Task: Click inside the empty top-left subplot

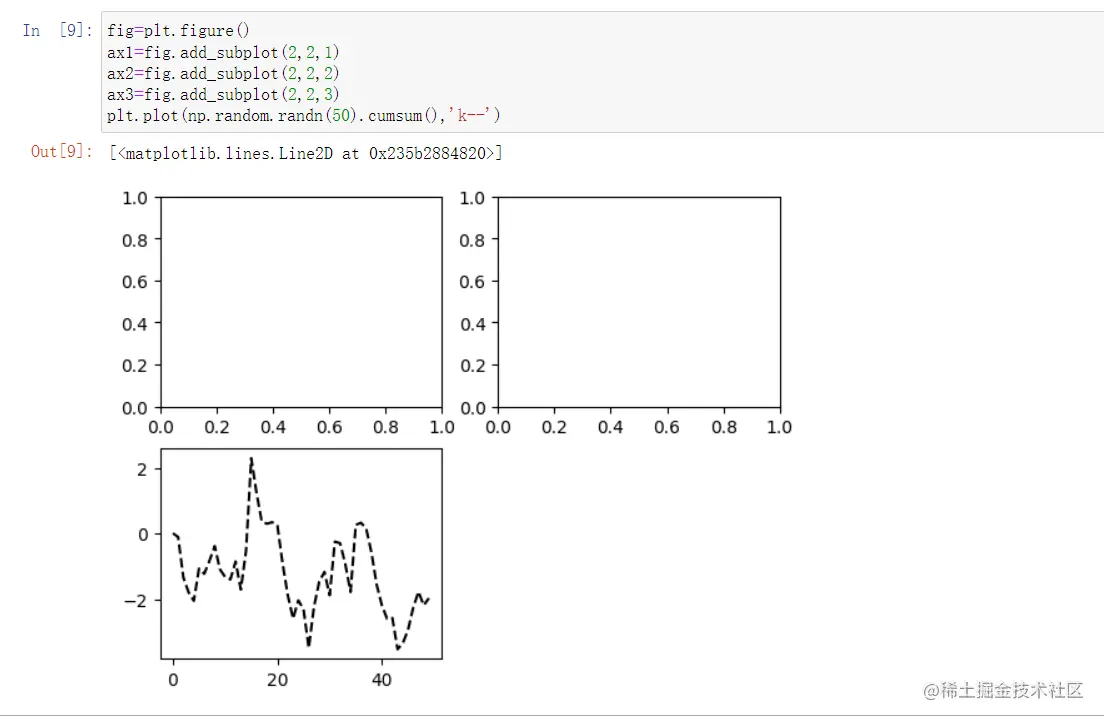Action: coord(301,302)
